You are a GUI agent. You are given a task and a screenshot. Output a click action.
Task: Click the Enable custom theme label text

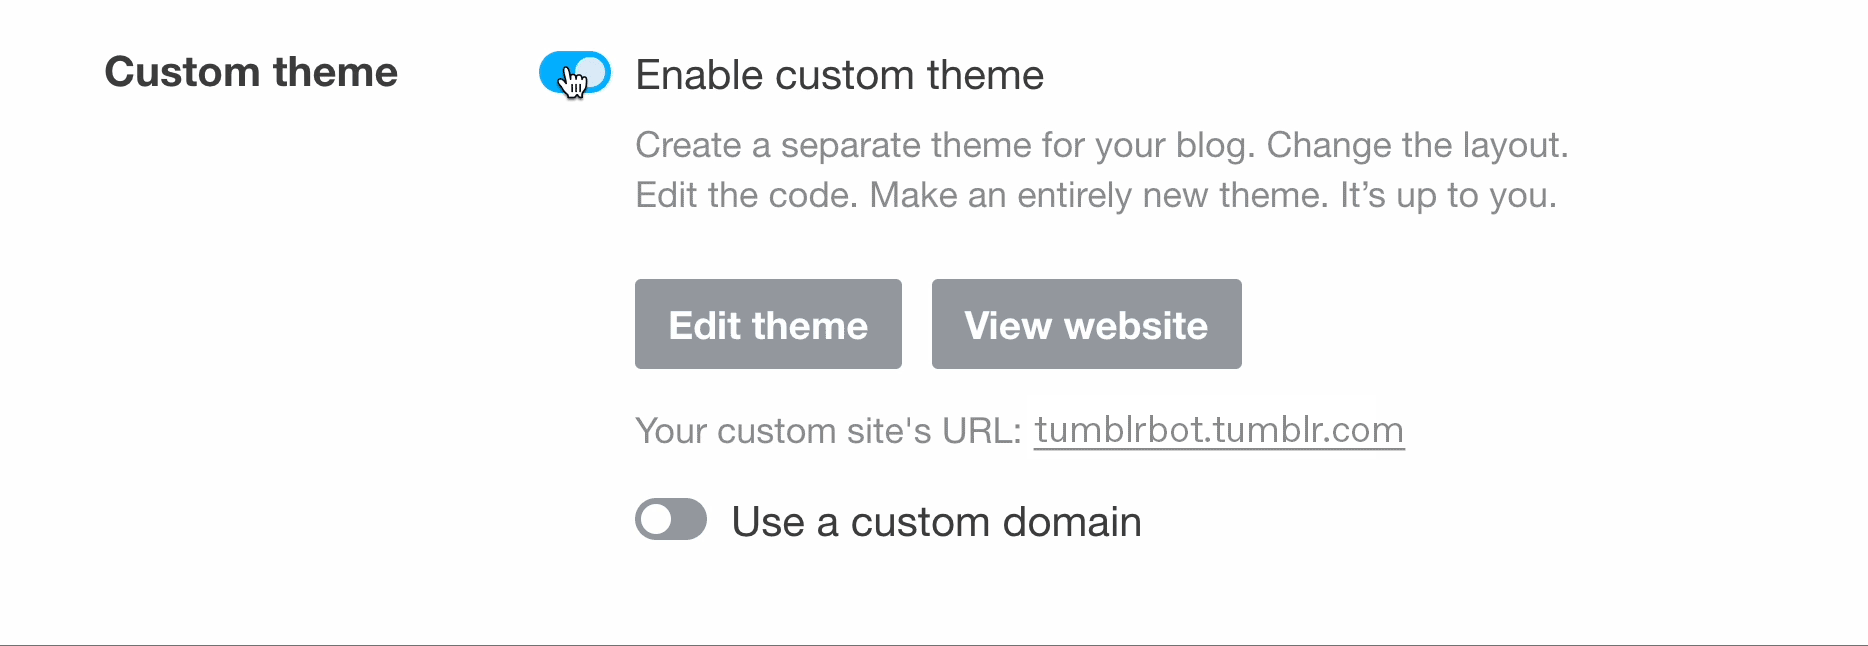coord(840,75)
